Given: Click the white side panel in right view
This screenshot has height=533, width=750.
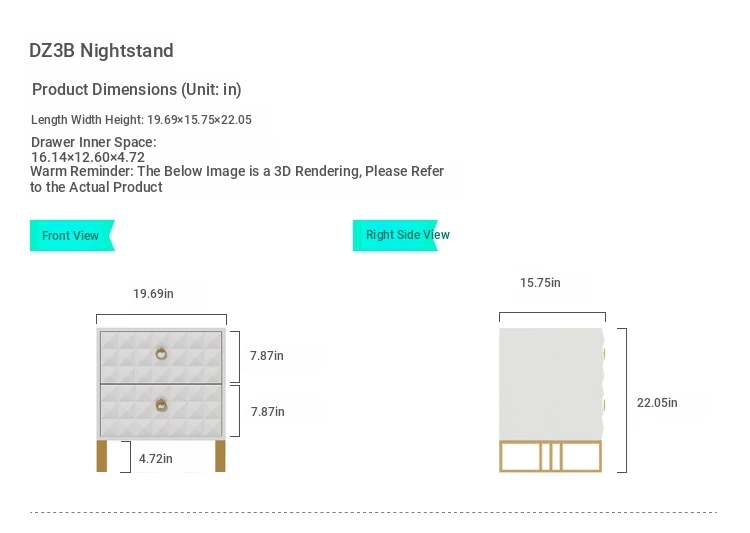Looking at the screenshot, I should (550, 380).
